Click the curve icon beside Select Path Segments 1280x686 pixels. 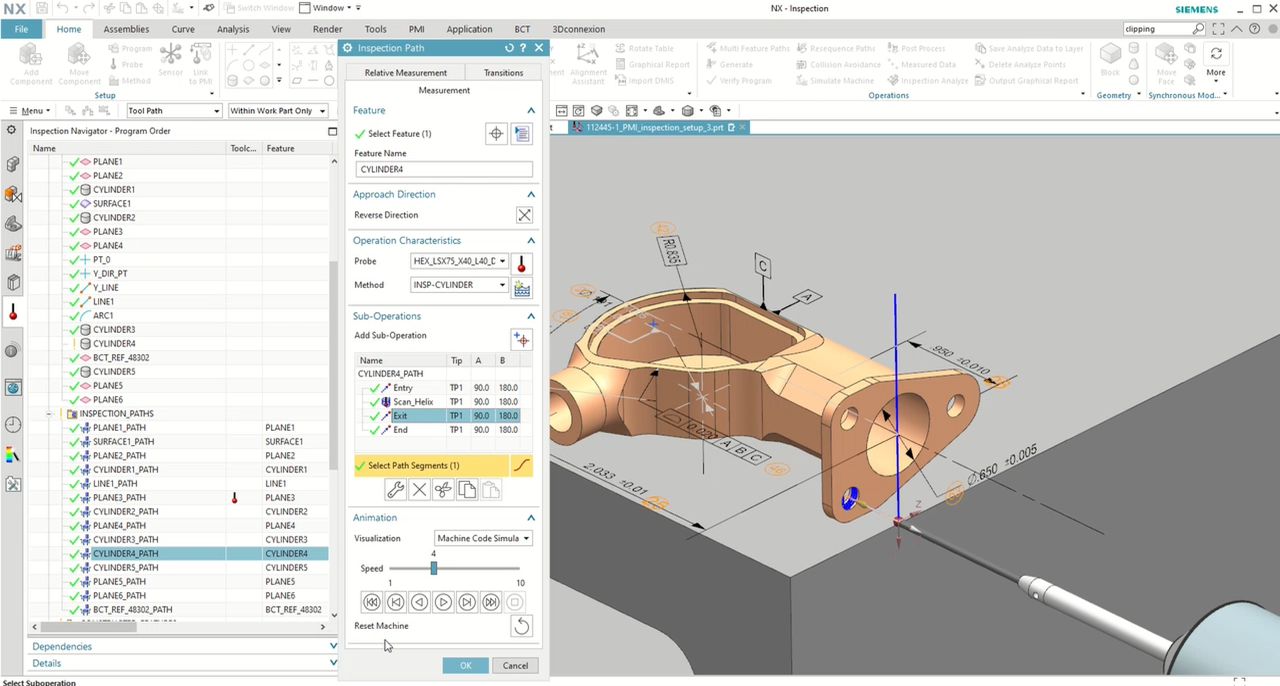tap(521, 466)
